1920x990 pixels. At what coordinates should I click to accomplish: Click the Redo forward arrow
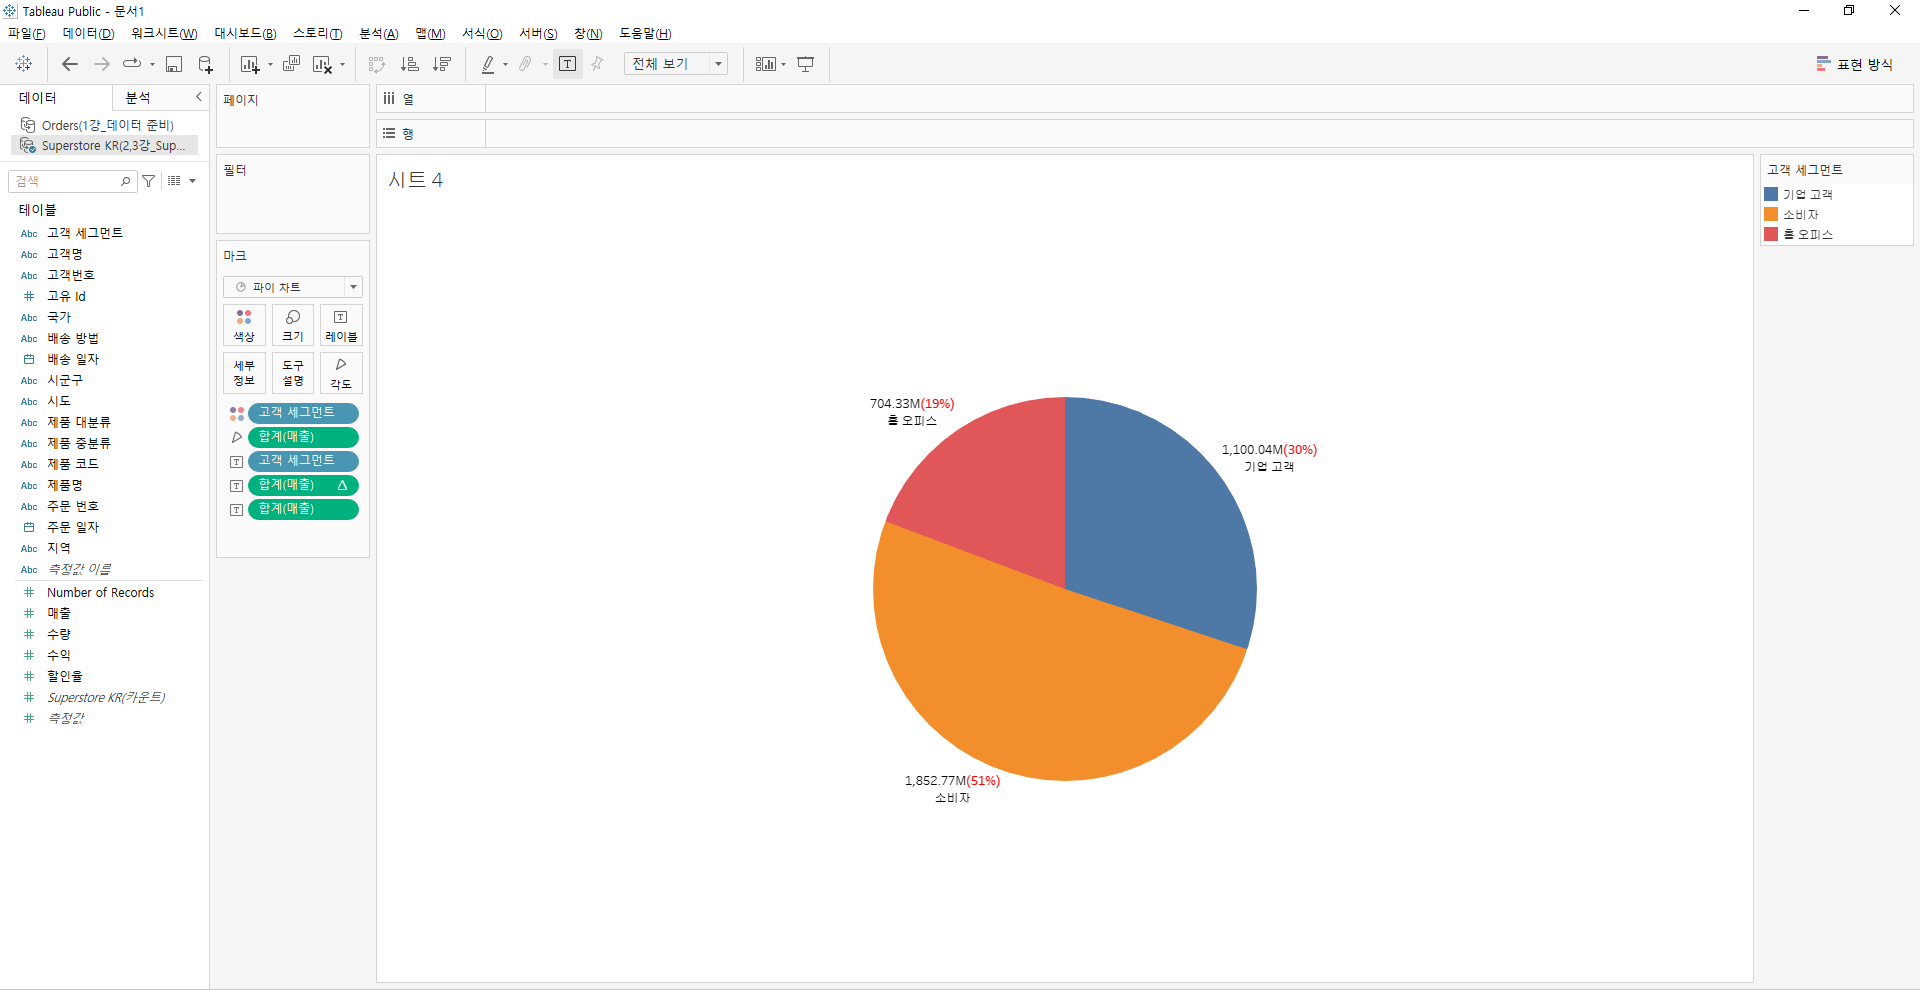(102, 64)
